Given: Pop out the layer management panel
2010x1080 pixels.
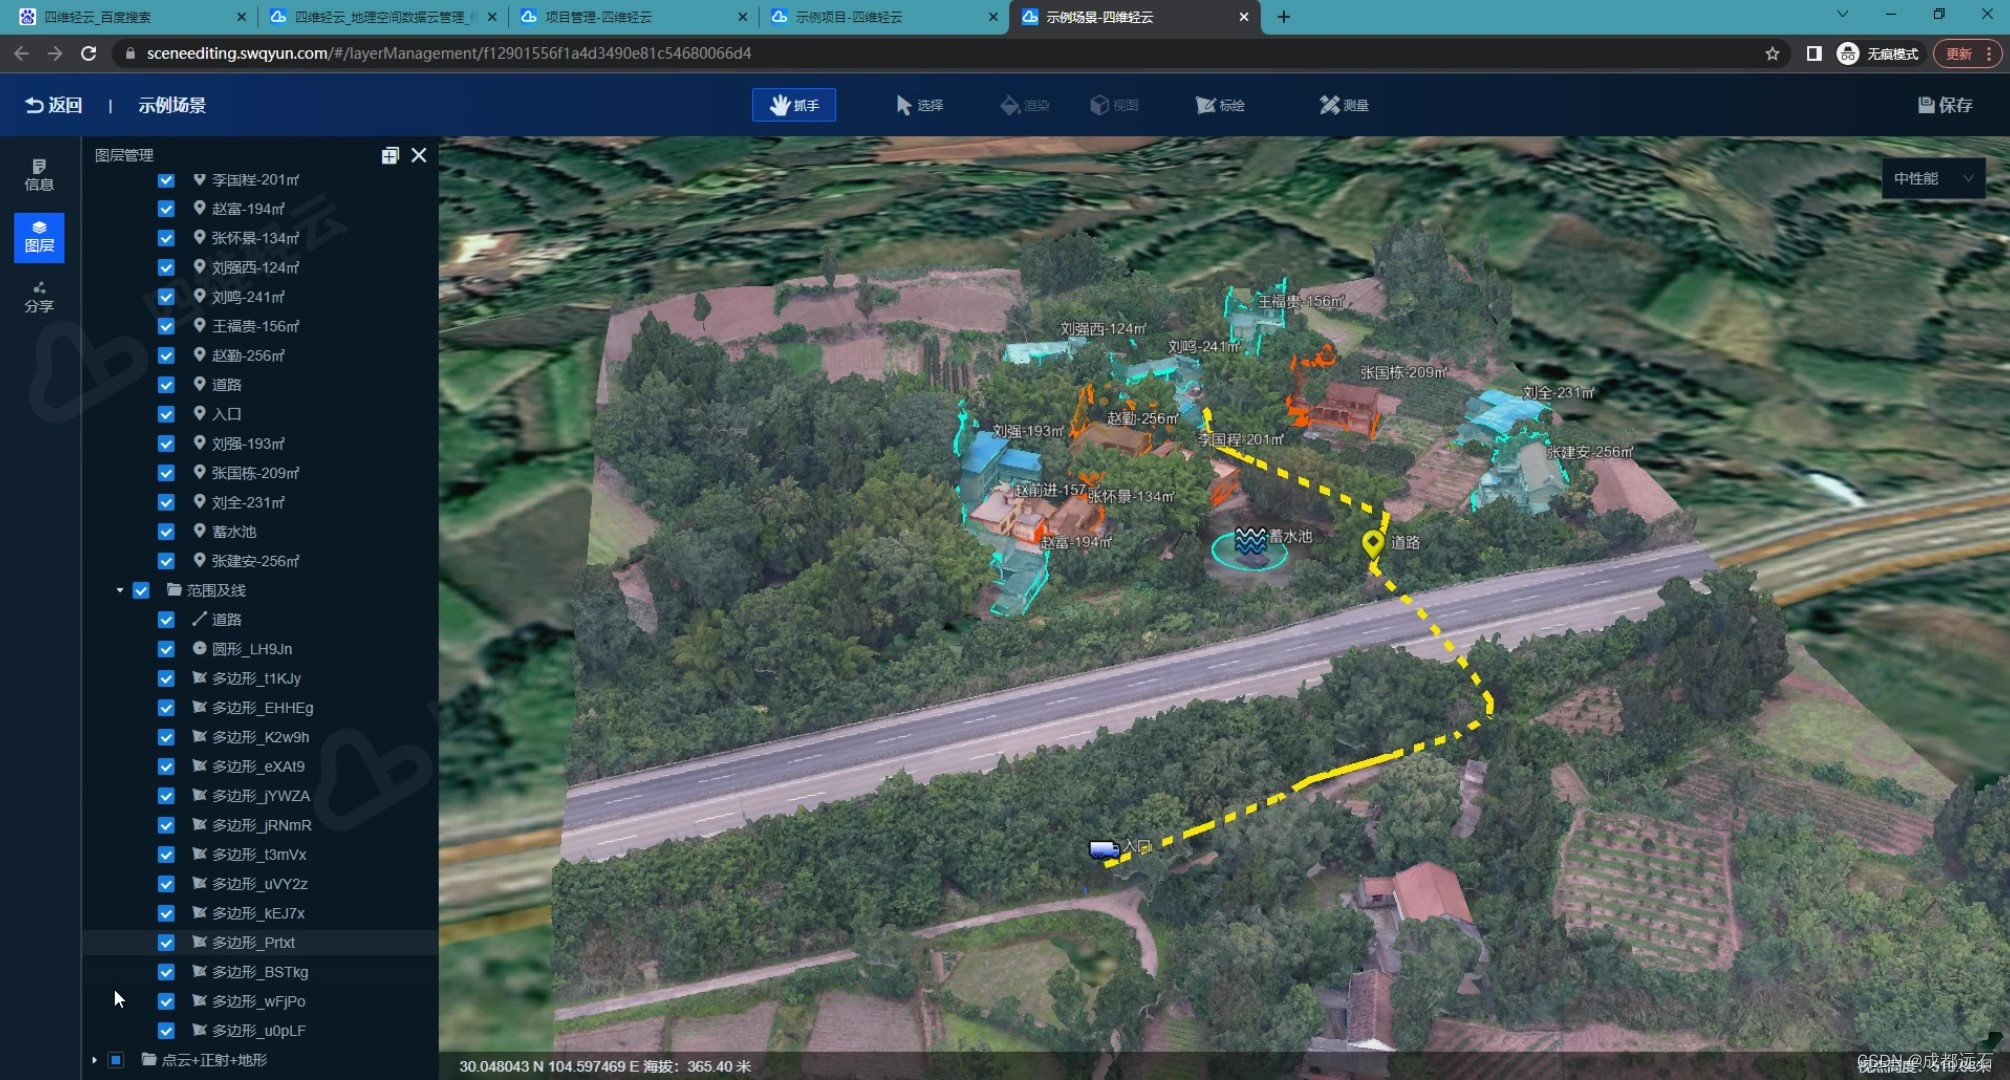Looking at the screenshot, I should 390,155.
